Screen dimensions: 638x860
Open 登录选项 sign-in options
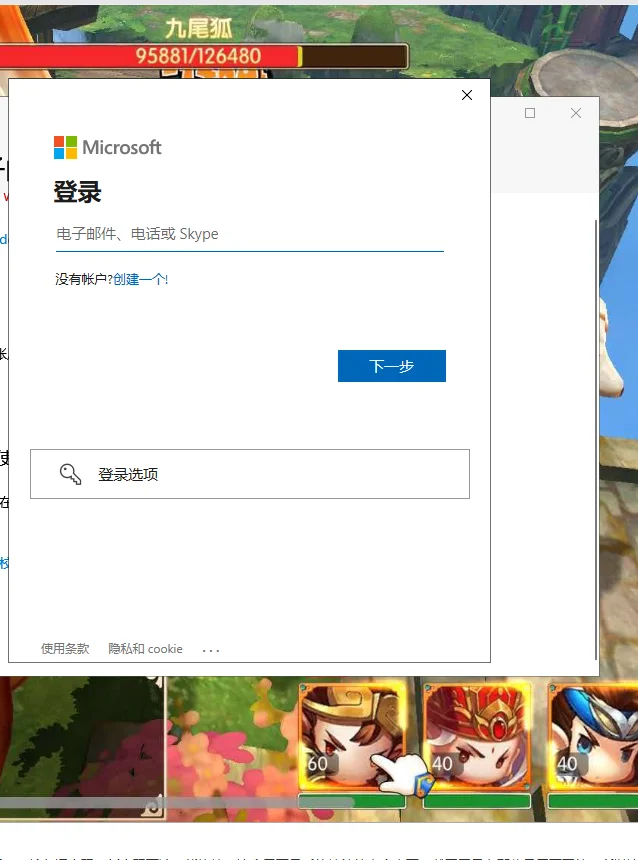click(250, 474)
